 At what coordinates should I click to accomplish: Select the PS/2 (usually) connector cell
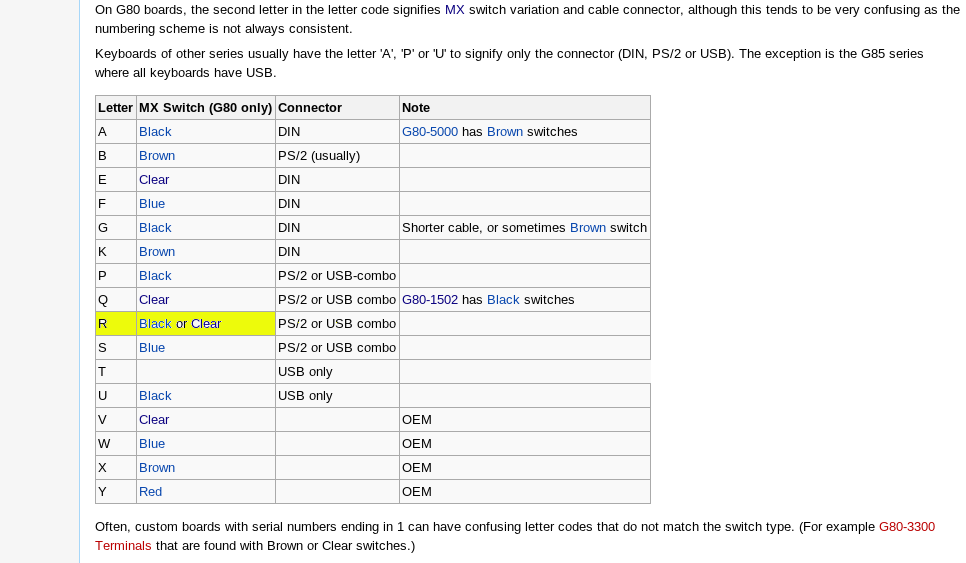(338, 156)
